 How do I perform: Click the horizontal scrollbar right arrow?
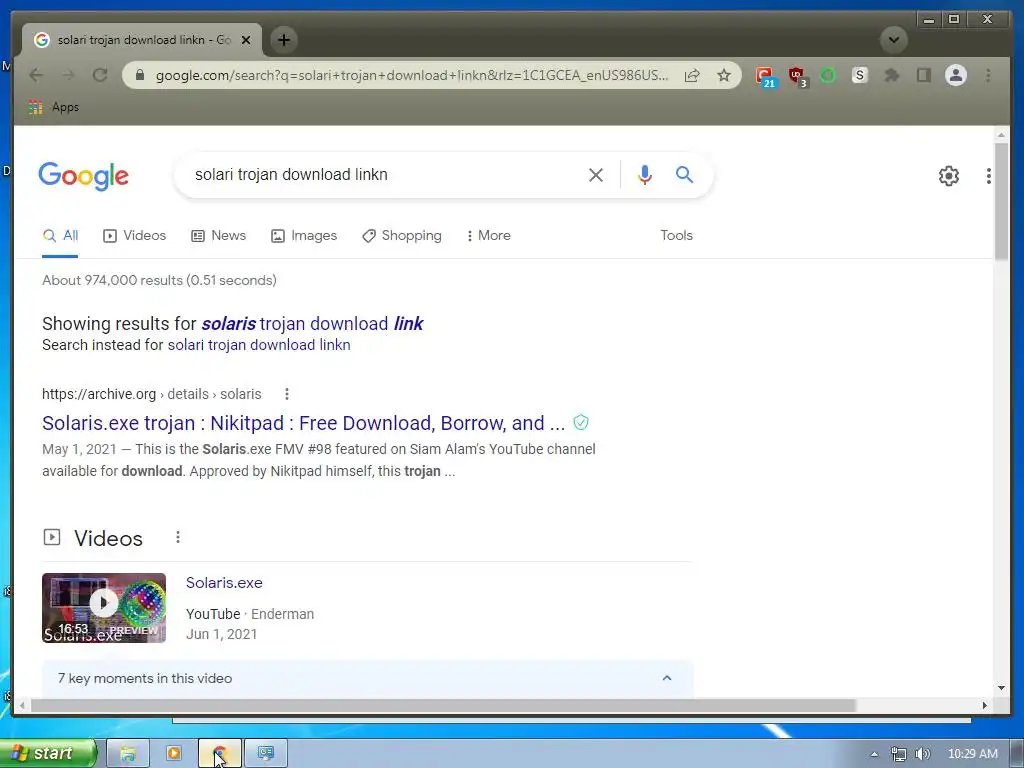(x=984, y=705)
